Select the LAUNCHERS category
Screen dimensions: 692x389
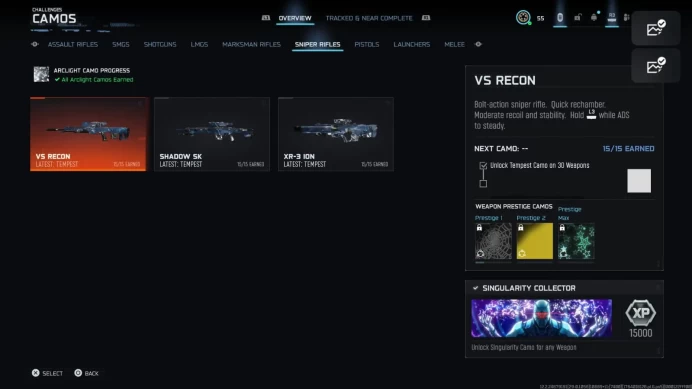411,45
